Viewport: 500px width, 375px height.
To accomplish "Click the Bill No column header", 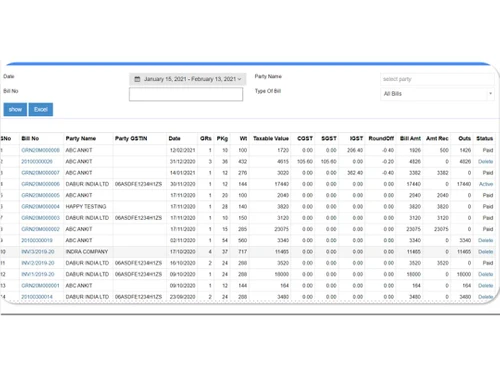I will point(30,138).
